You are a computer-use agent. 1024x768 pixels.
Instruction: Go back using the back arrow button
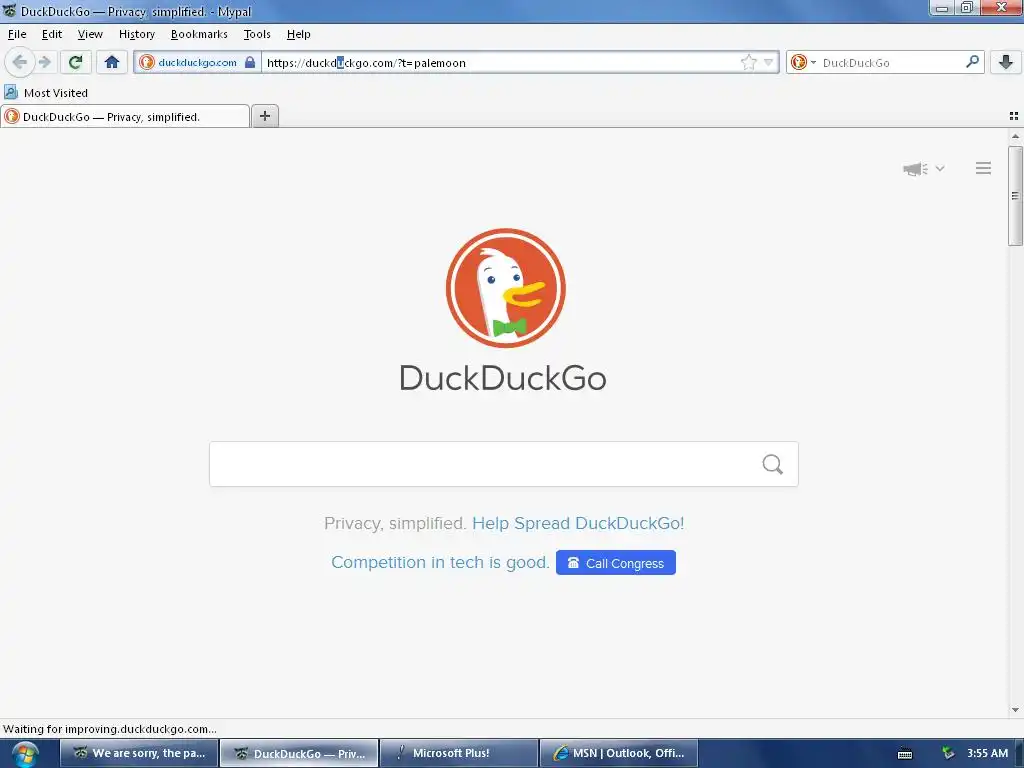[20, 63]
